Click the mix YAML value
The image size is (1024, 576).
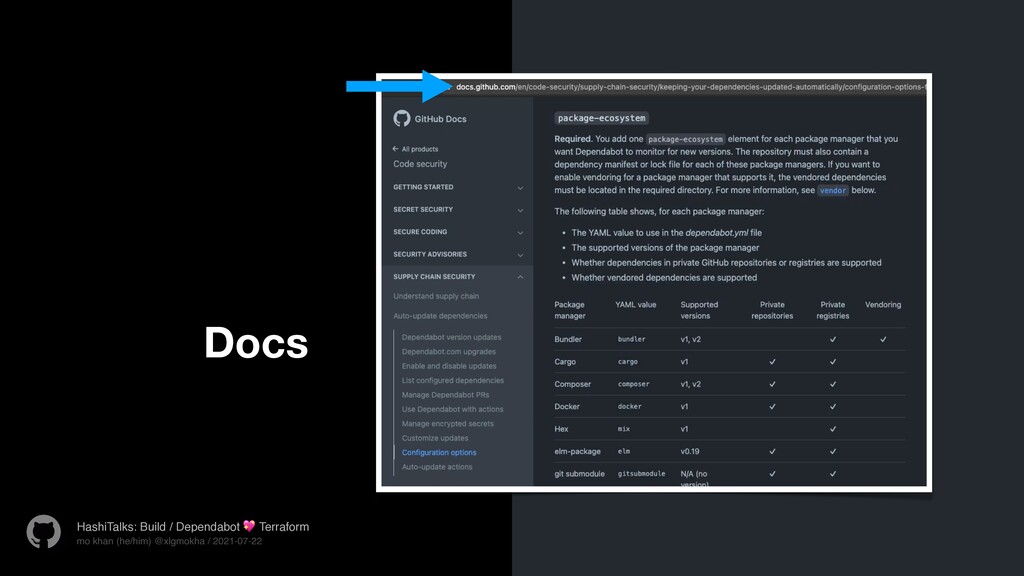(624, 429)
